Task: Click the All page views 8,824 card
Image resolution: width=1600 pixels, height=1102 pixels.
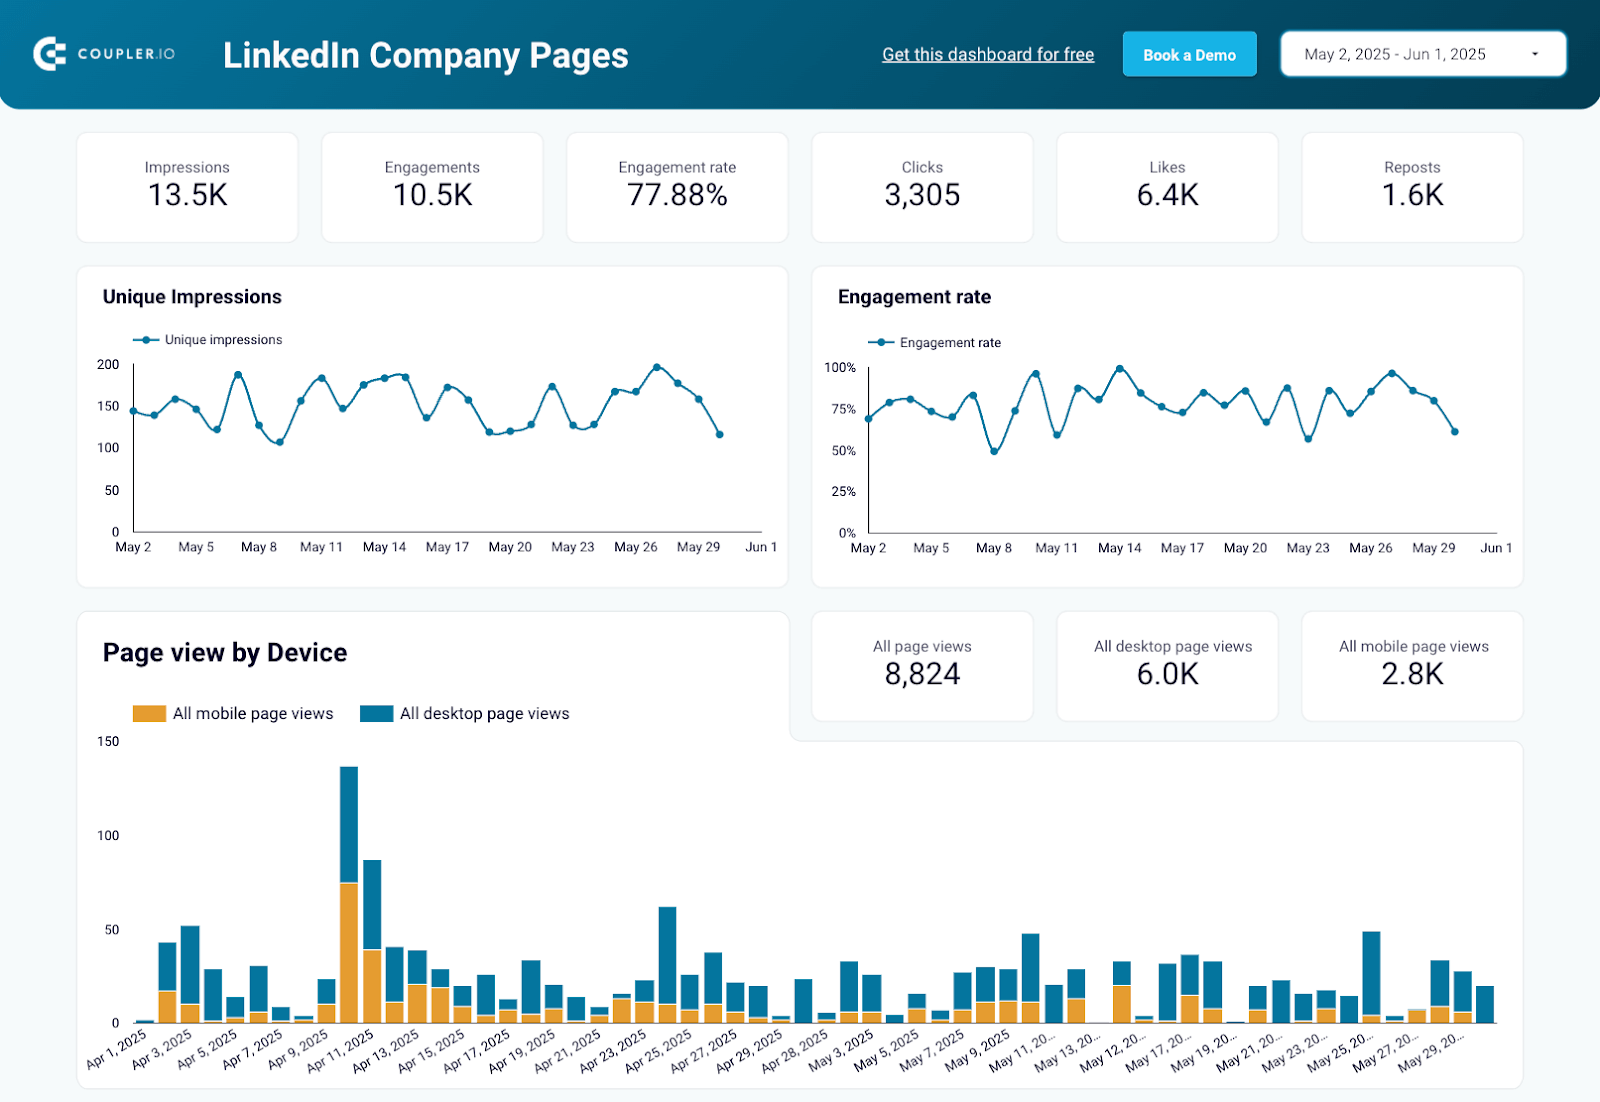Action: tap(922, 666)
